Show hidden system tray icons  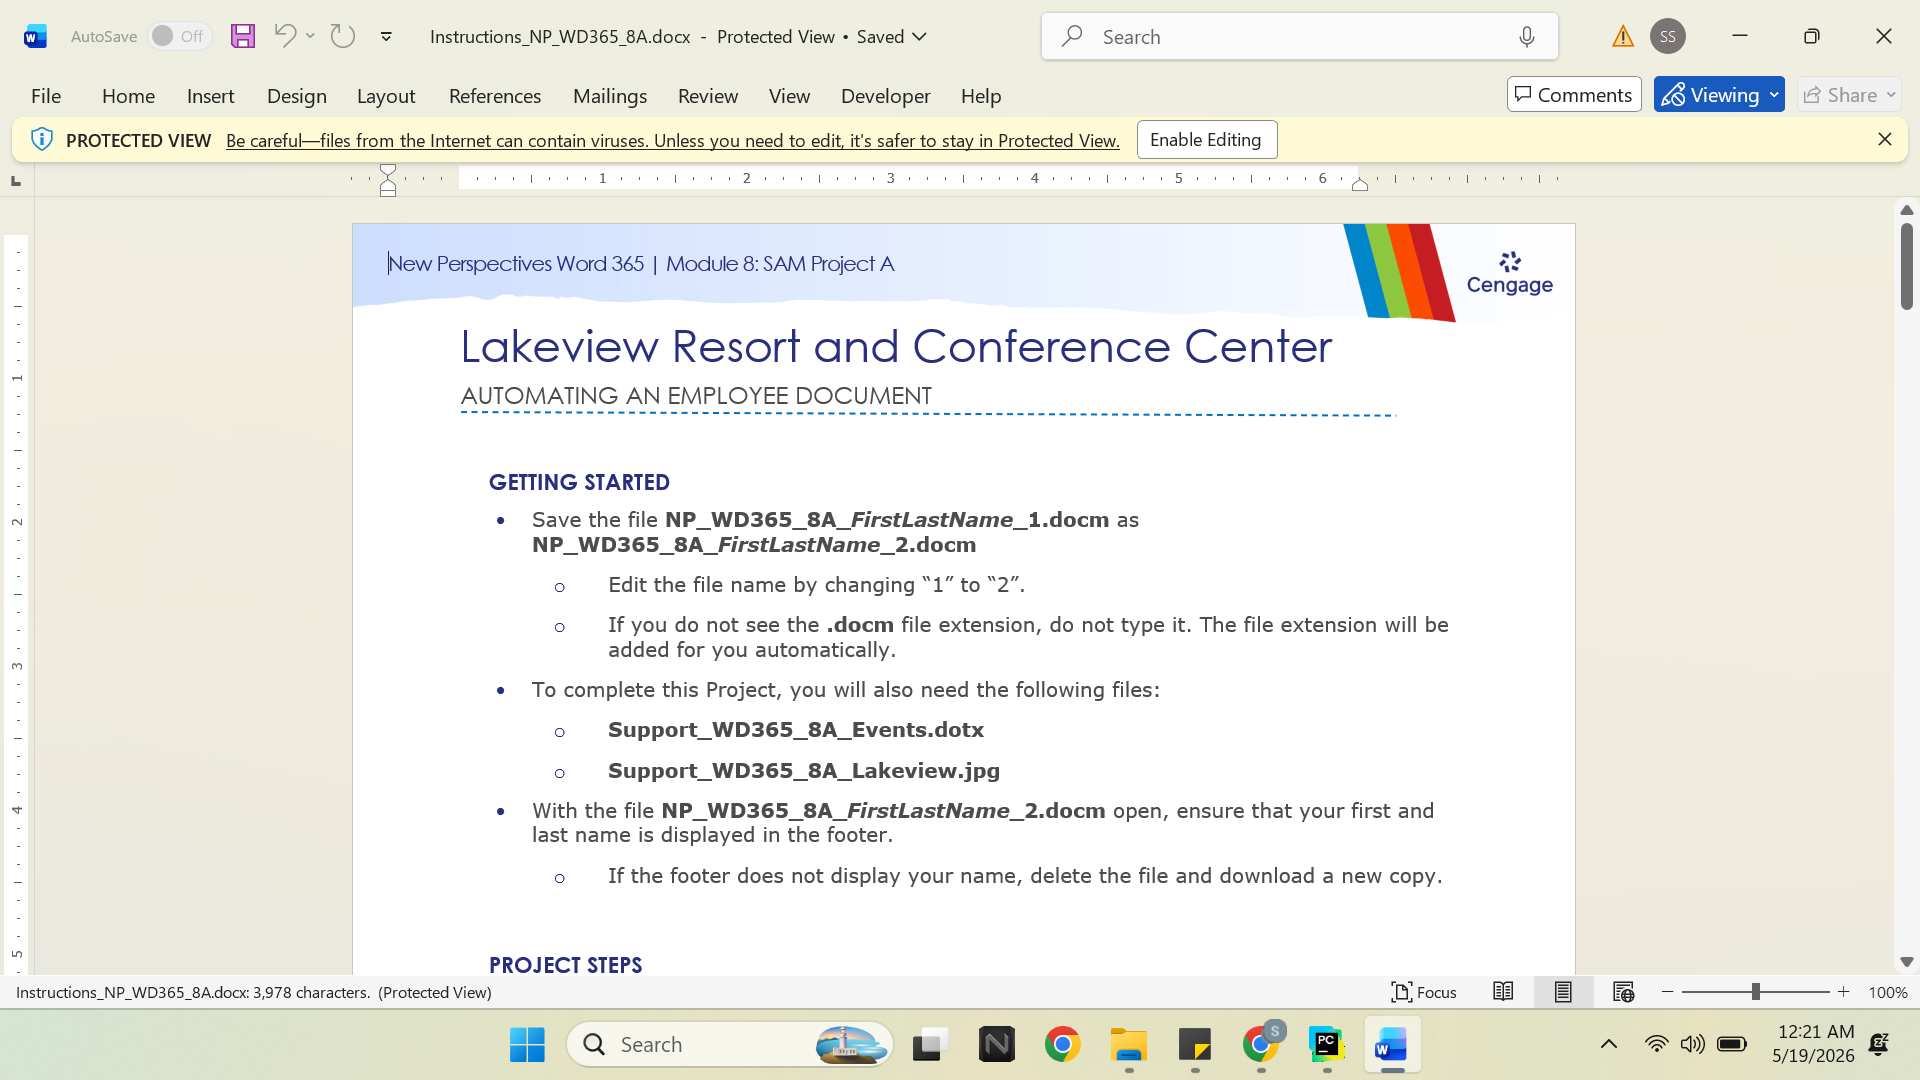1608,1045
